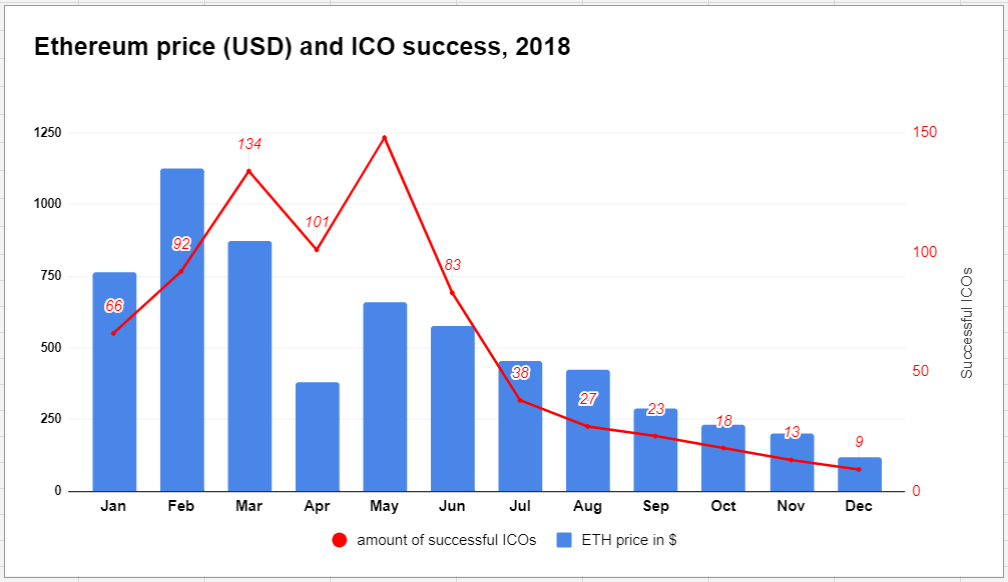
Task: Click the 9 data label for December
Action: (859, 442)
